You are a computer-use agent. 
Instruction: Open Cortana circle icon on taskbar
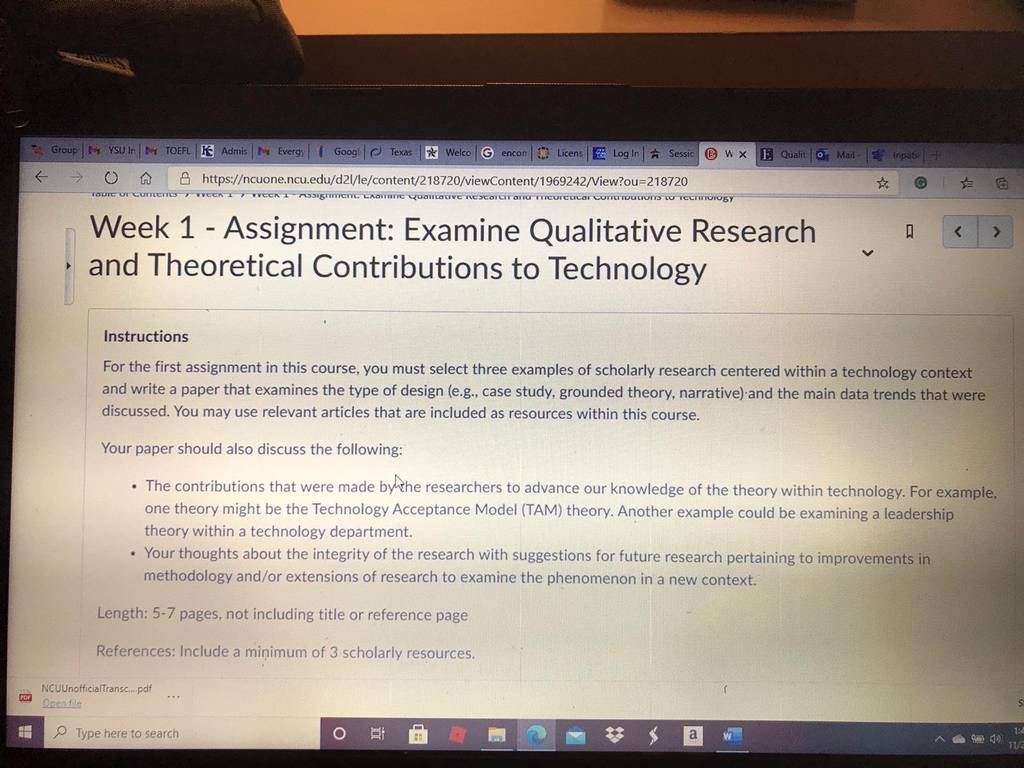click(x=339, y=733)
